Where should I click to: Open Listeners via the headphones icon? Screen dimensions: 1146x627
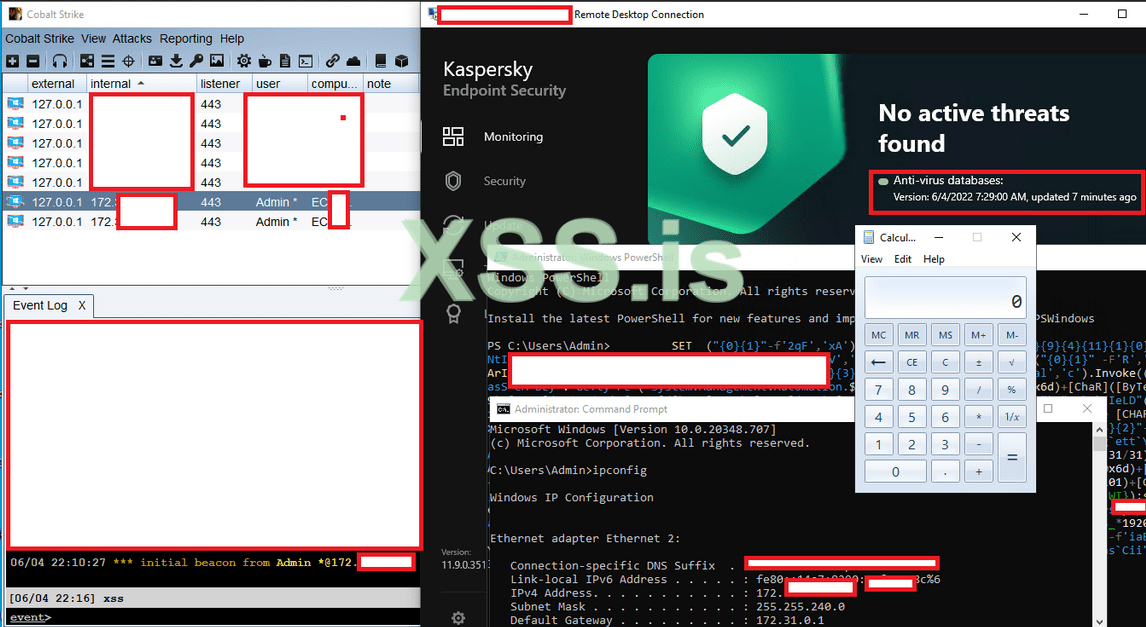(60, 61)
